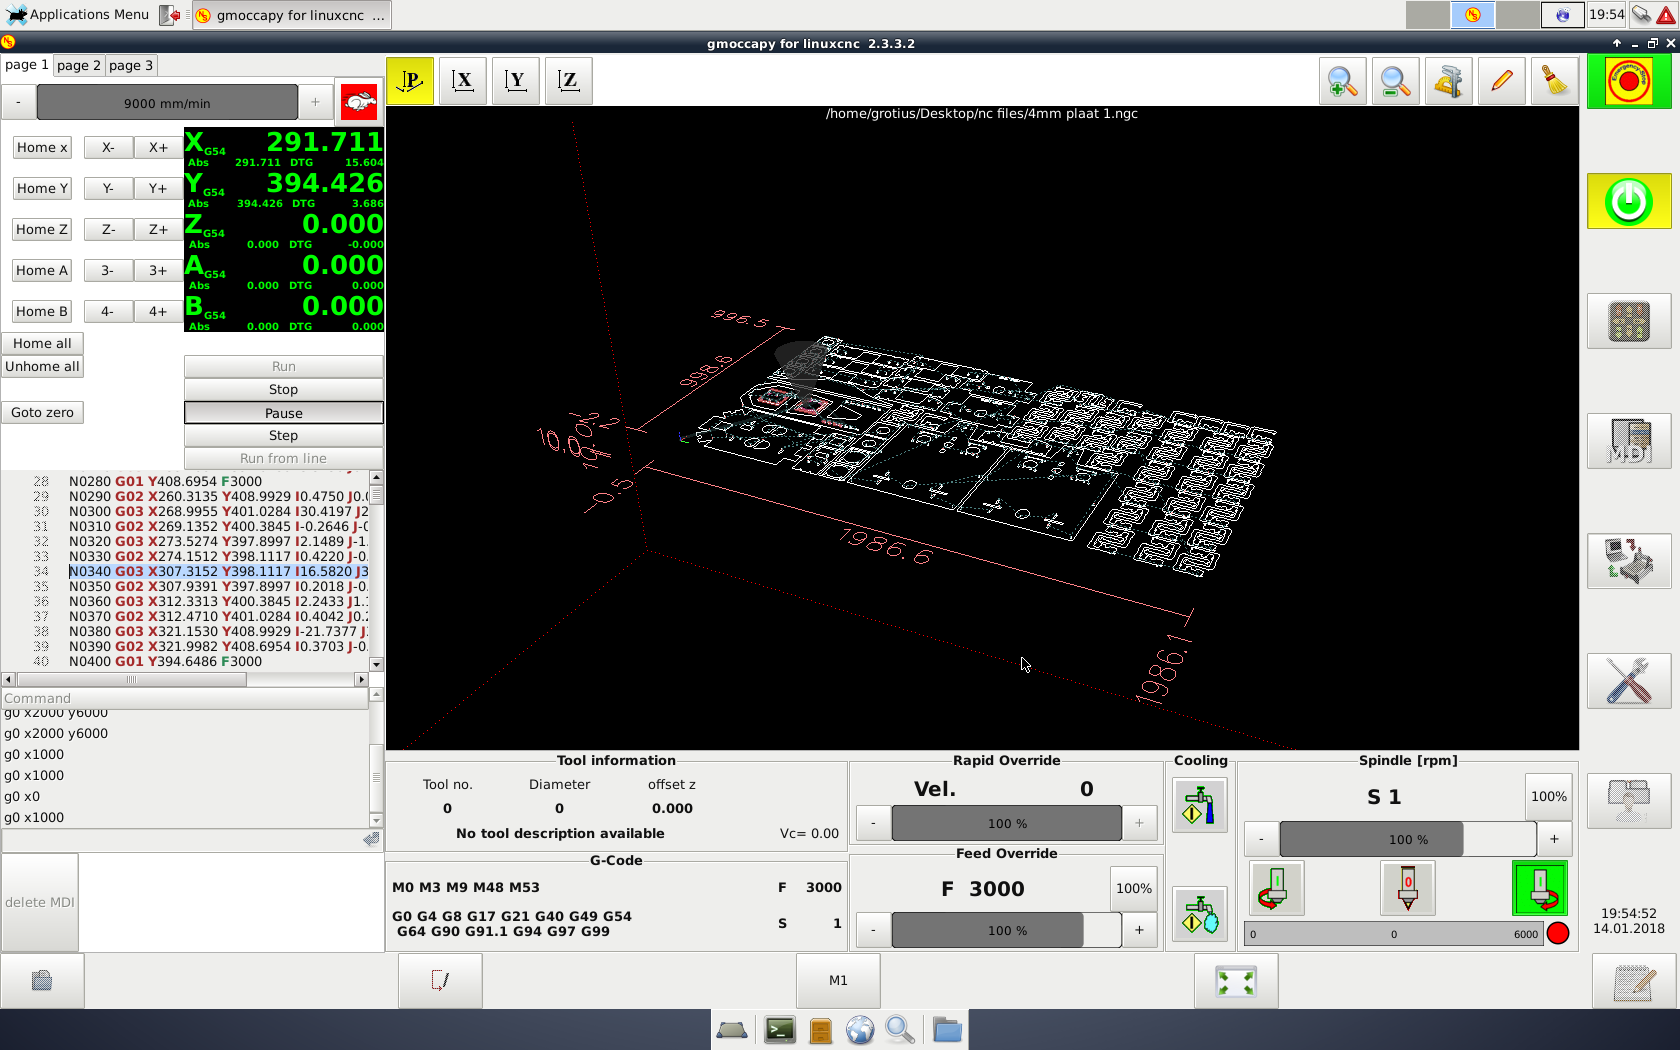Decrease jog velocity with minus button
Screen dimensions: 1680x1050
coord(18,102)
